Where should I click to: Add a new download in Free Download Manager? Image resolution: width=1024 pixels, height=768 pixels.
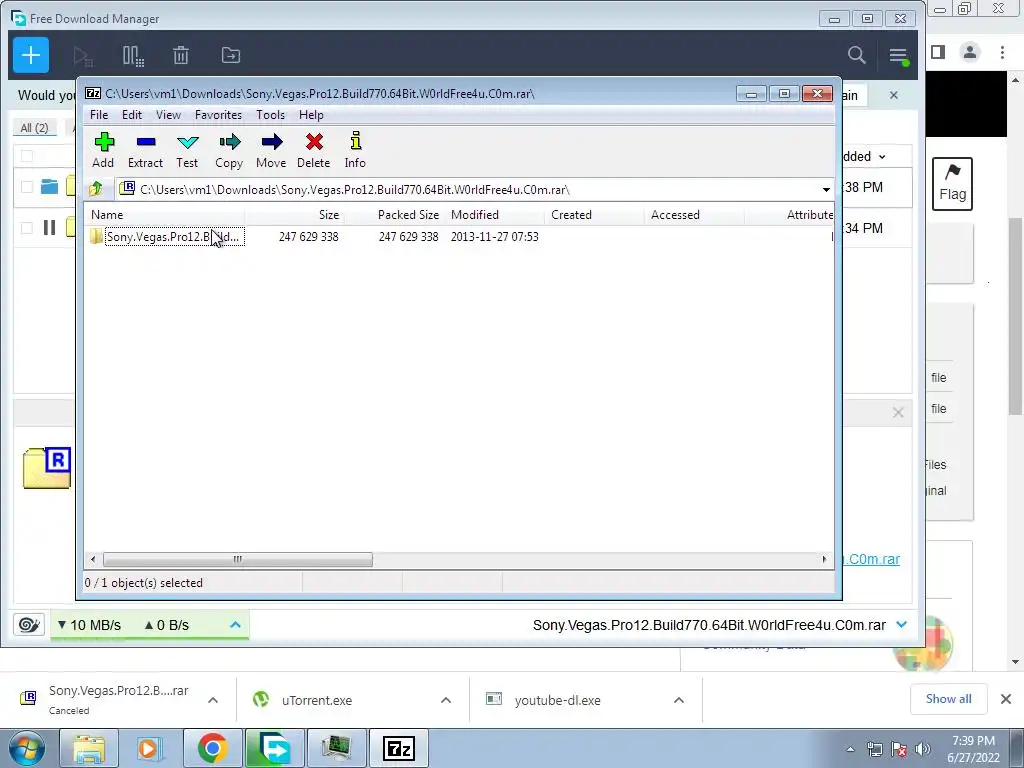coord(31,56)
